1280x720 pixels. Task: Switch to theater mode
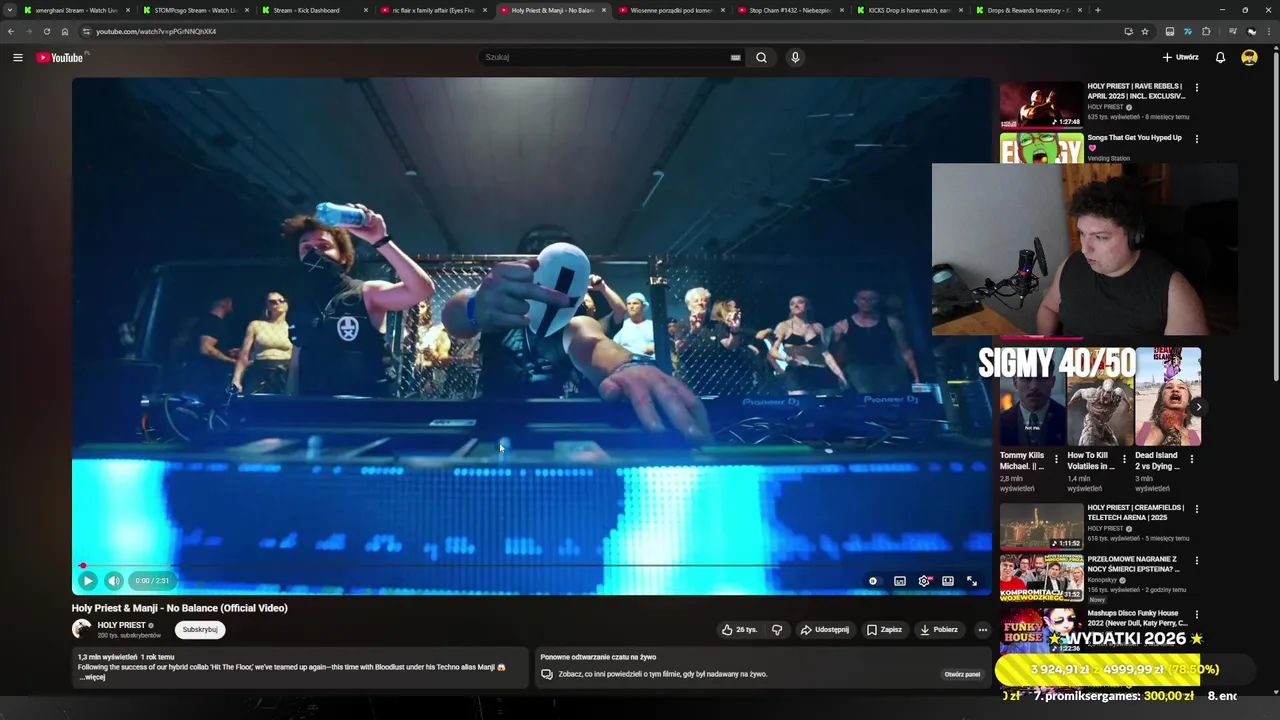click(x=948, y=581)
